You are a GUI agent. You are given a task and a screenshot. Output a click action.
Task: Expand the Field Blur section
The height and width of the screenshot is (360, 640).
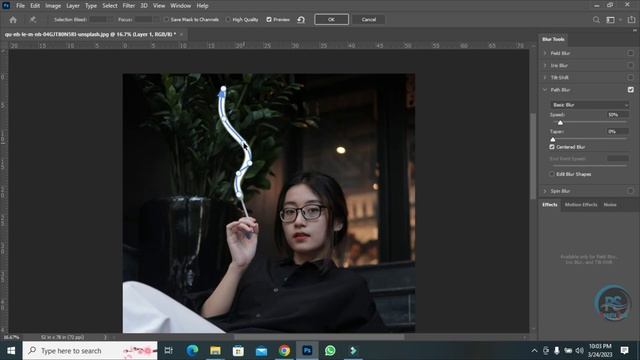pyautogui.click(x=545, y=53)
